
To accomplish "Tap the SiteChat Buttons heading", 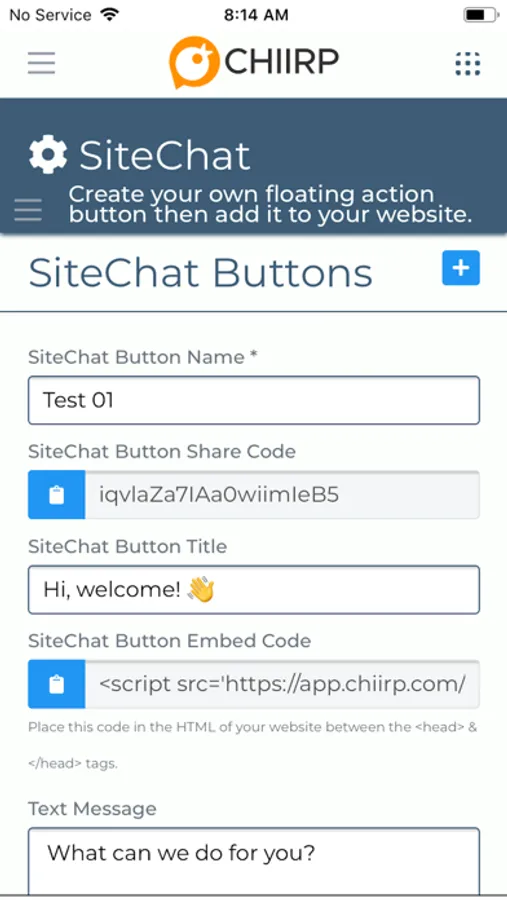I will point(200,273).
